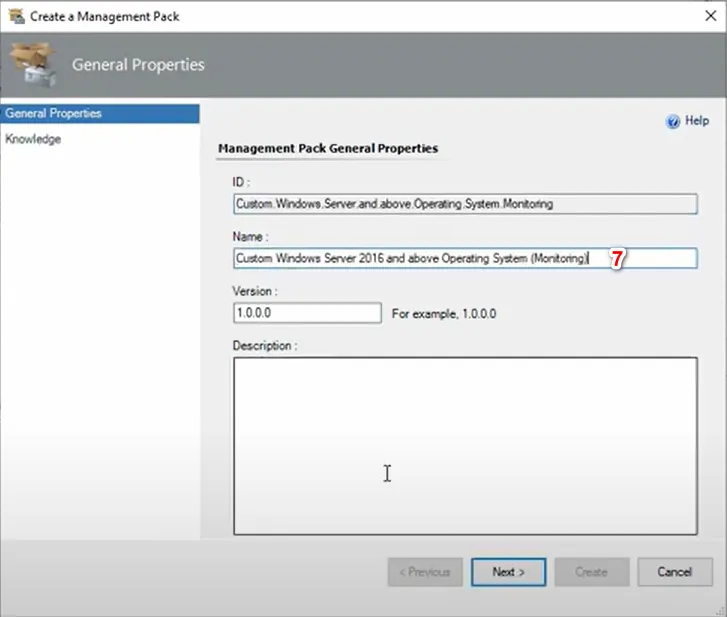This screenshot has width=727, height=617.
Task: Open the Help link
Action: point(697,121)
